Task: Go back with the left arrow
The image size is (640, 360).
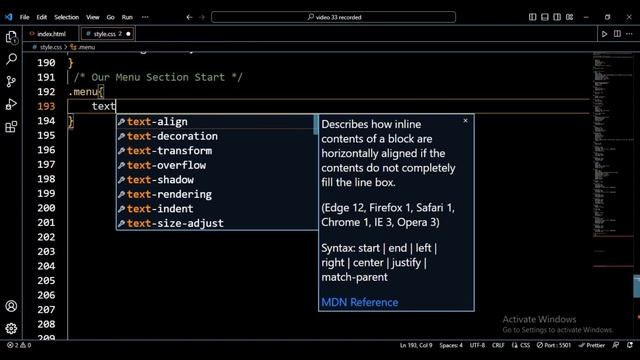Action: (189, 17)
